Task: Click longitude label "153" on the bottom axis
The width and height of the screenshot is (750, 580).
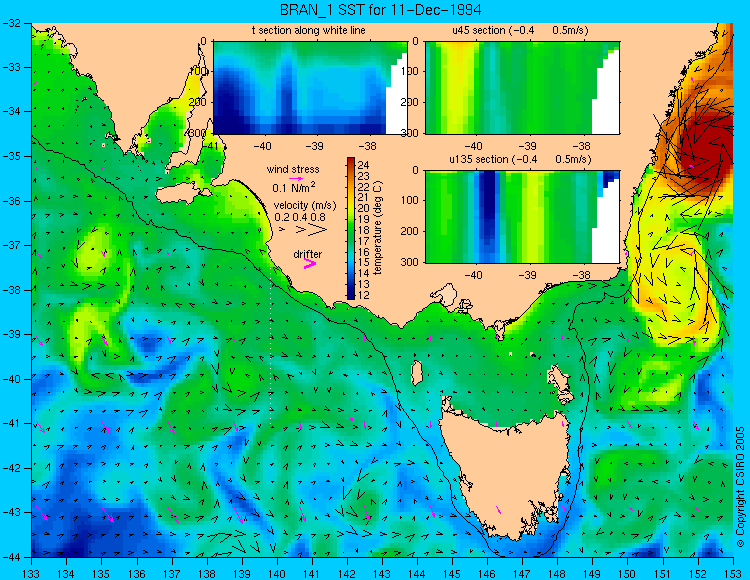Action: (x=732, y=574)
